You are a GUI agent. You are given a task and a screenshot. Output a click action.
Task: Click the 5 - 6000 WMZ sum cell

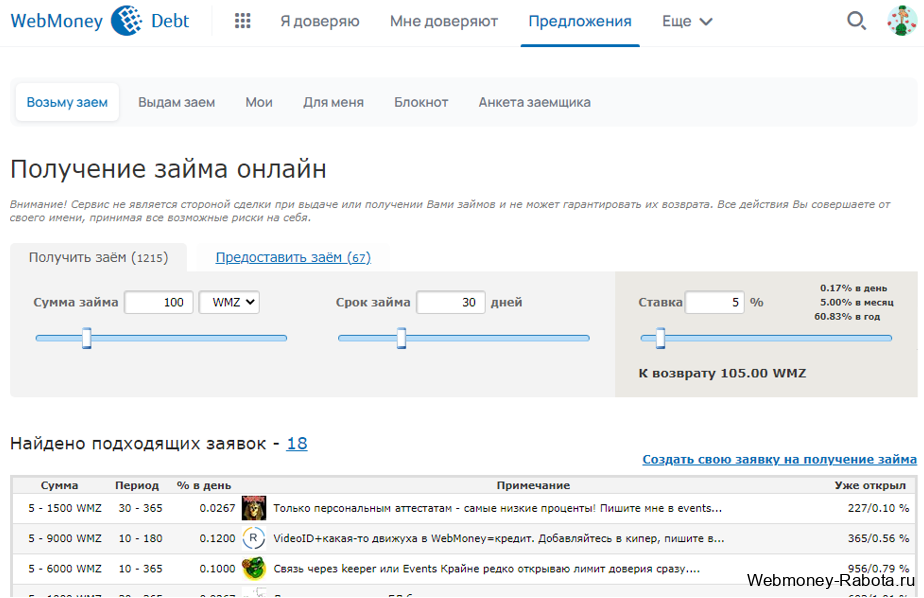[65, 569]
